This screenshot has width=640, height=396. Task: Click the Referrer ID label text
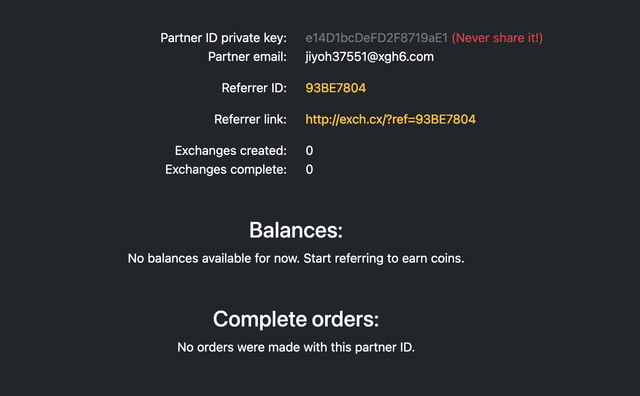click(254, 88)
